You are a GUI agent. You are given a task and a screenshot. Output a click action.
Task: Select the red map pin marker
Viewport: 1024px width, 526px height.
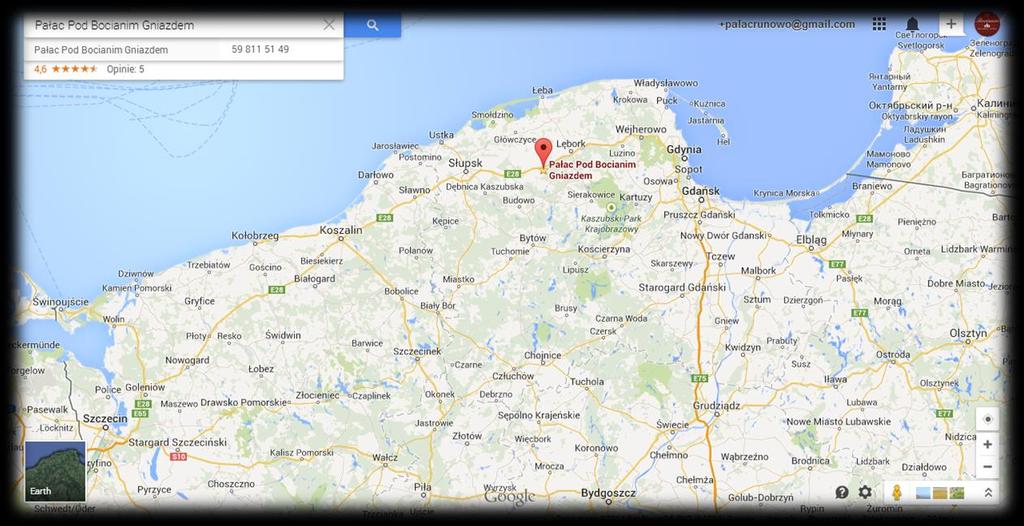click(543, 154)
